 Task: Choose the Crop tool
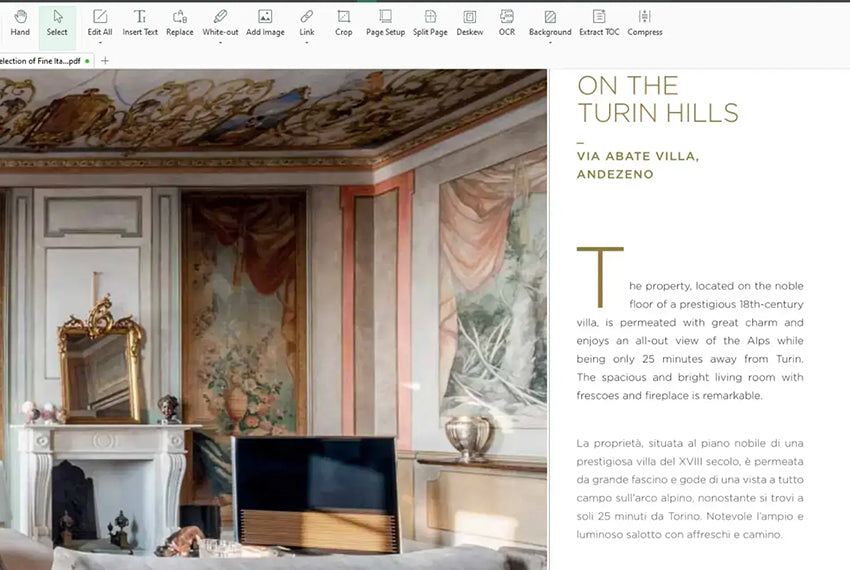click(343, 23)
